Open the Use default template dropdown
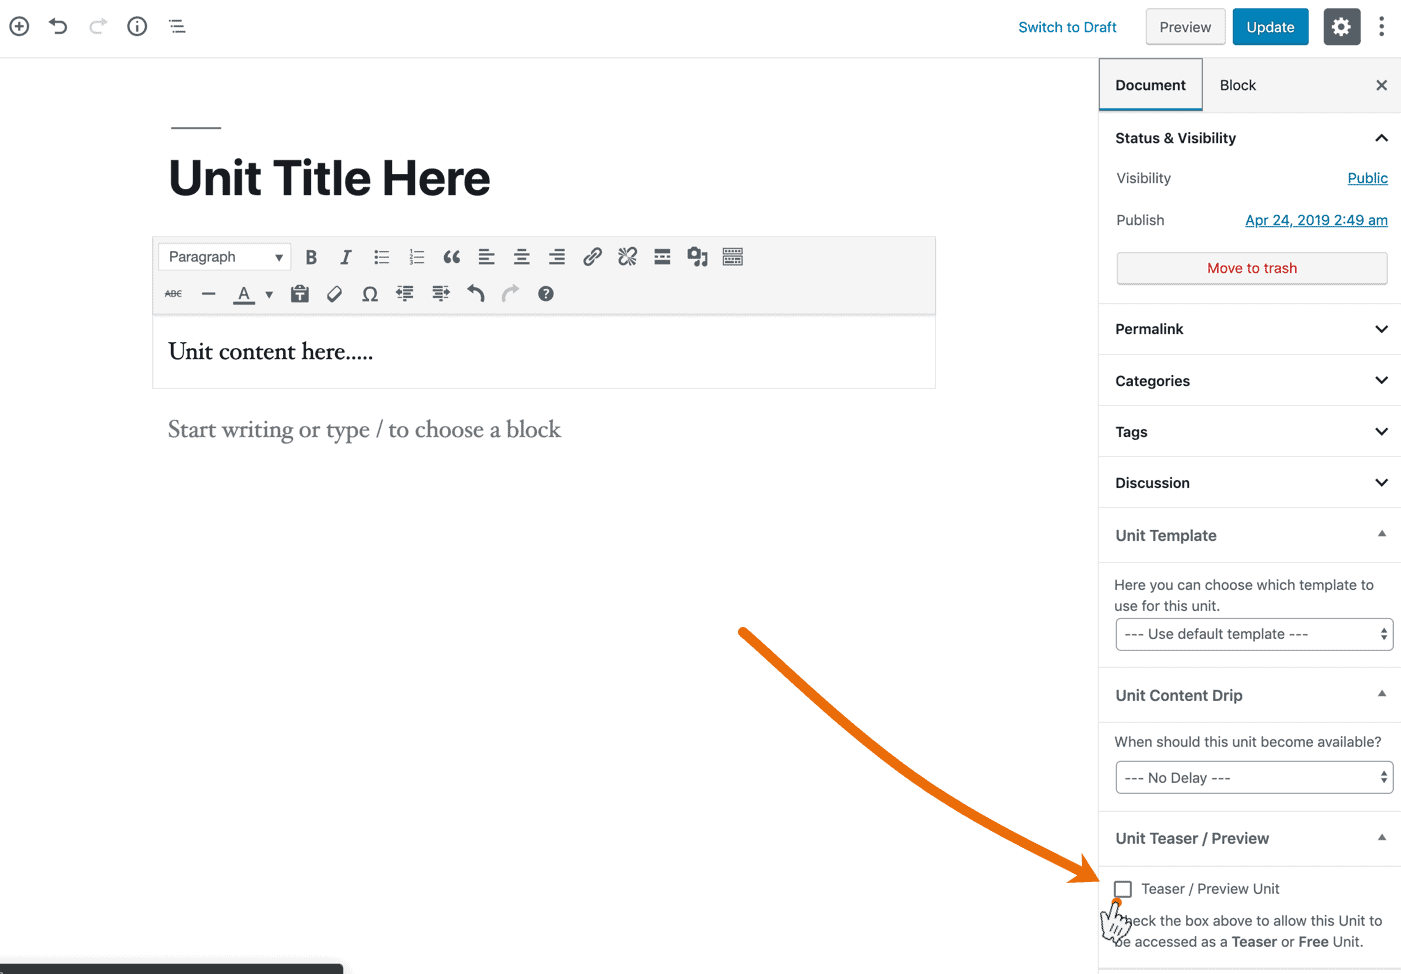Screen dimensions: 1401x974 pos(1254,634)
